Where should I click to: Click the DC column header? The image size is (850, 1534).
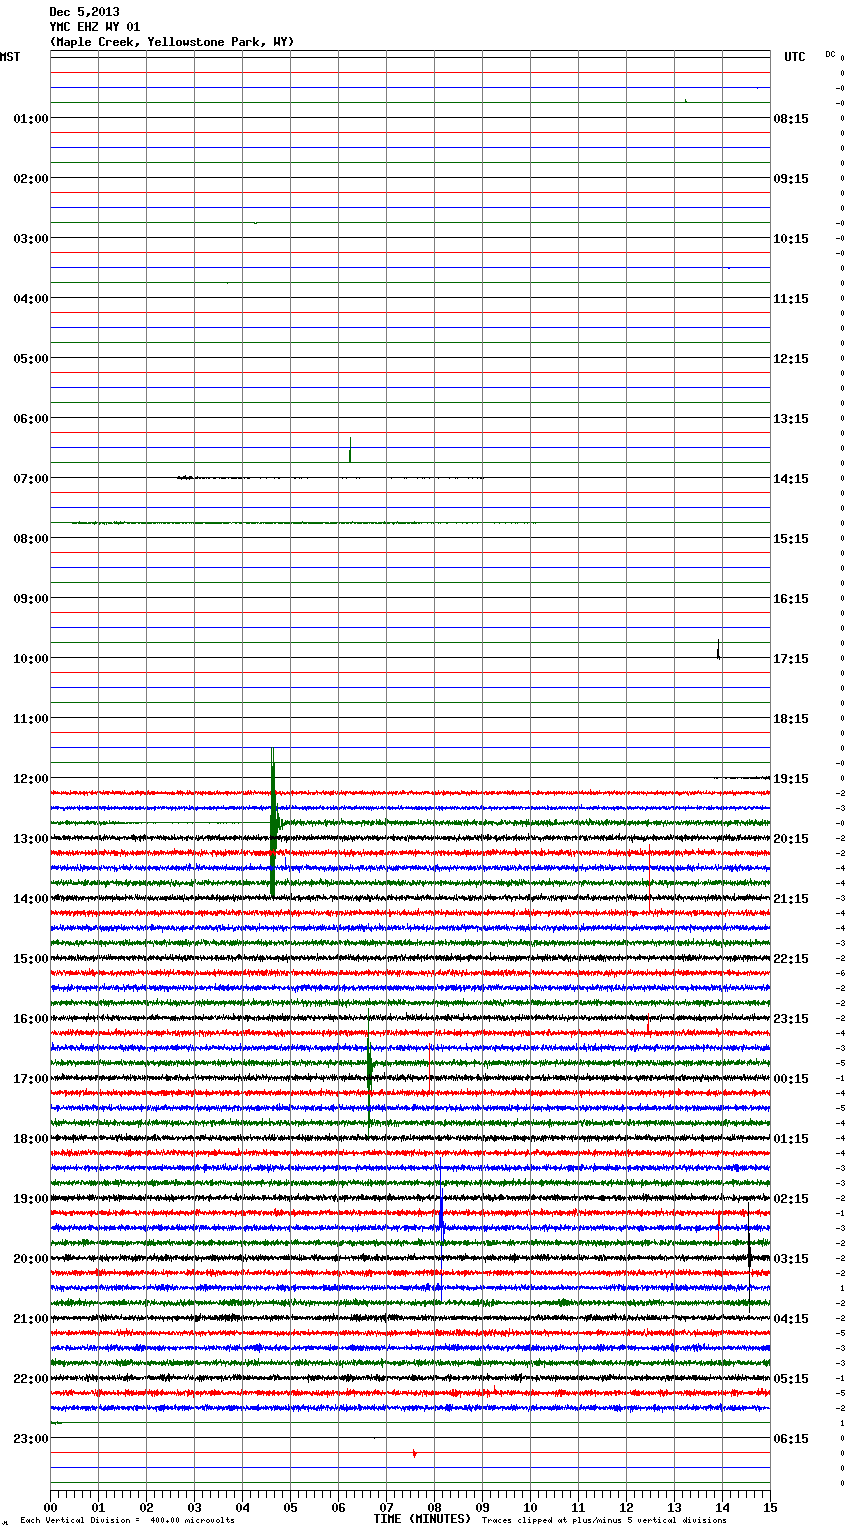coord(830,54)
